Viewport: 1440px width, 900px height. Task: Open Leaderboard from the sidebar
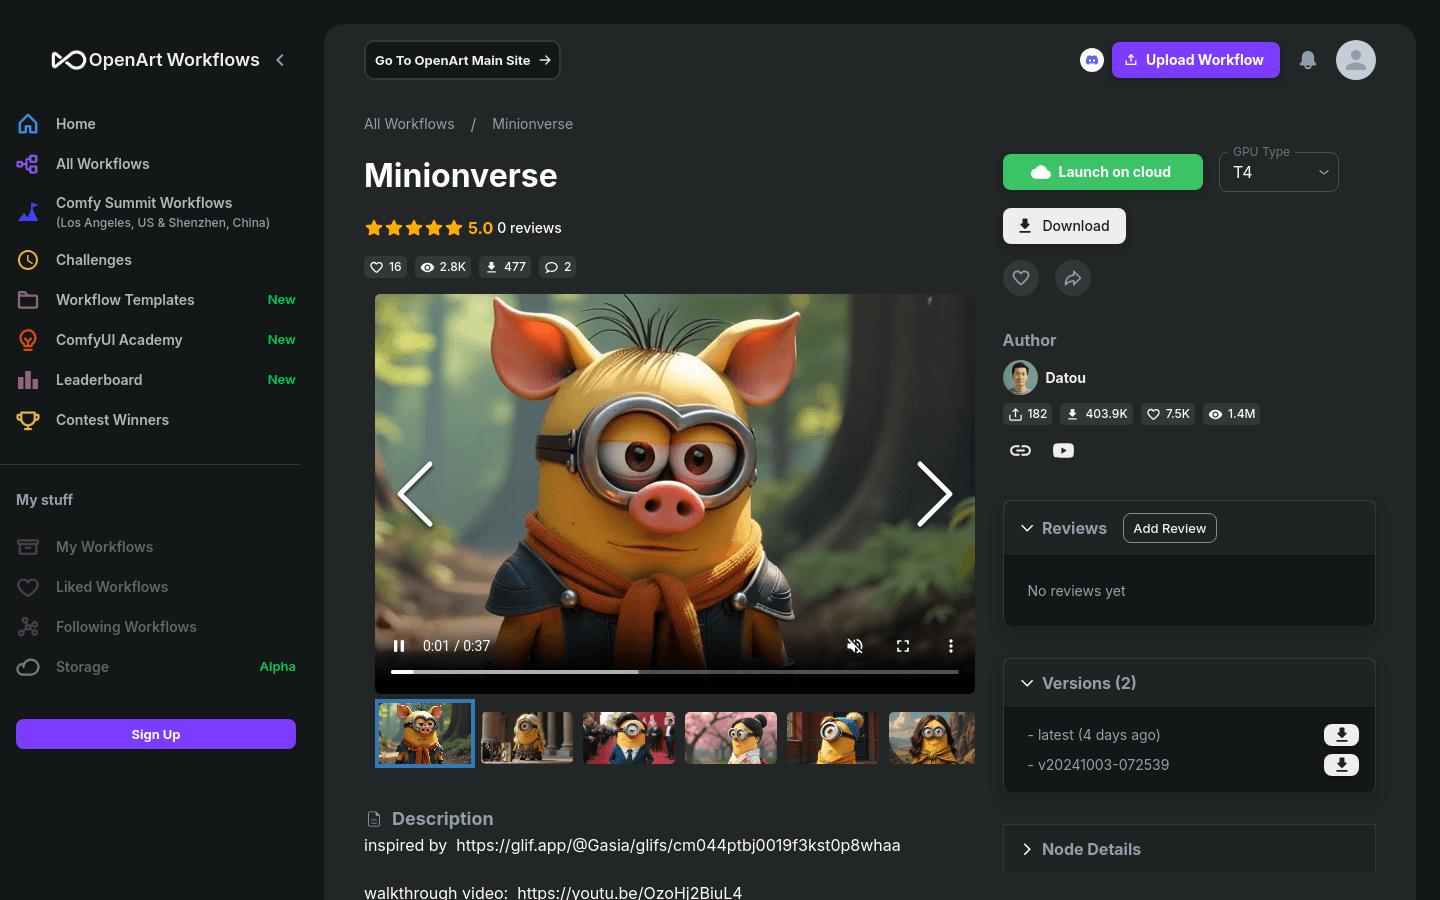[99, 380]
